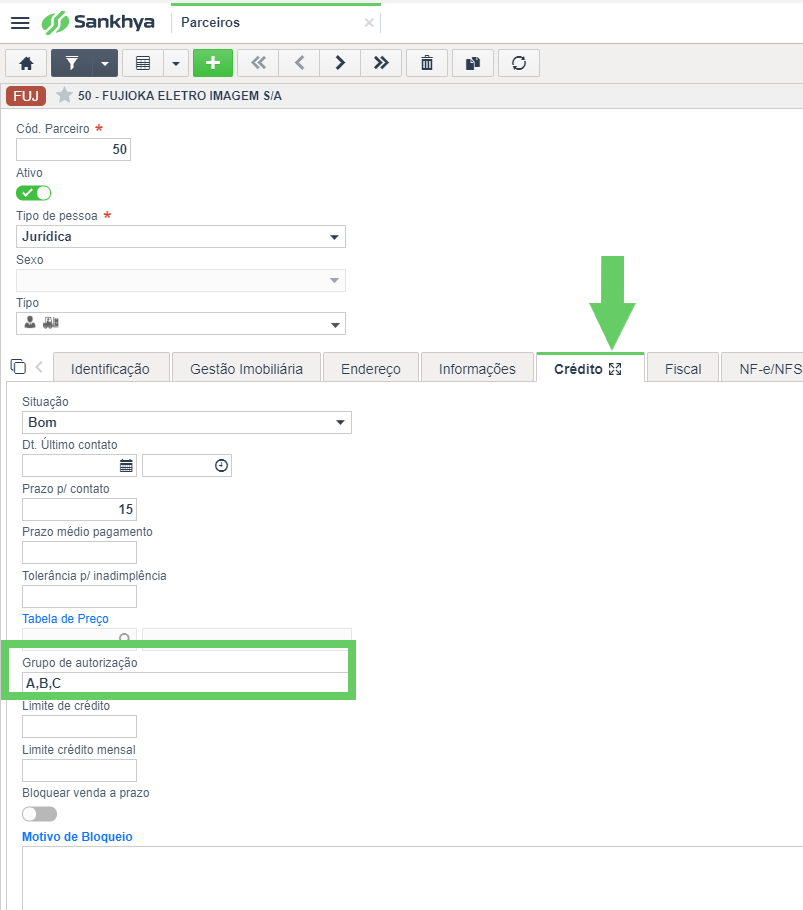Go to previous record
This screenshot has height=910, width=803.
pyautogui.click(x=299, y=63)
